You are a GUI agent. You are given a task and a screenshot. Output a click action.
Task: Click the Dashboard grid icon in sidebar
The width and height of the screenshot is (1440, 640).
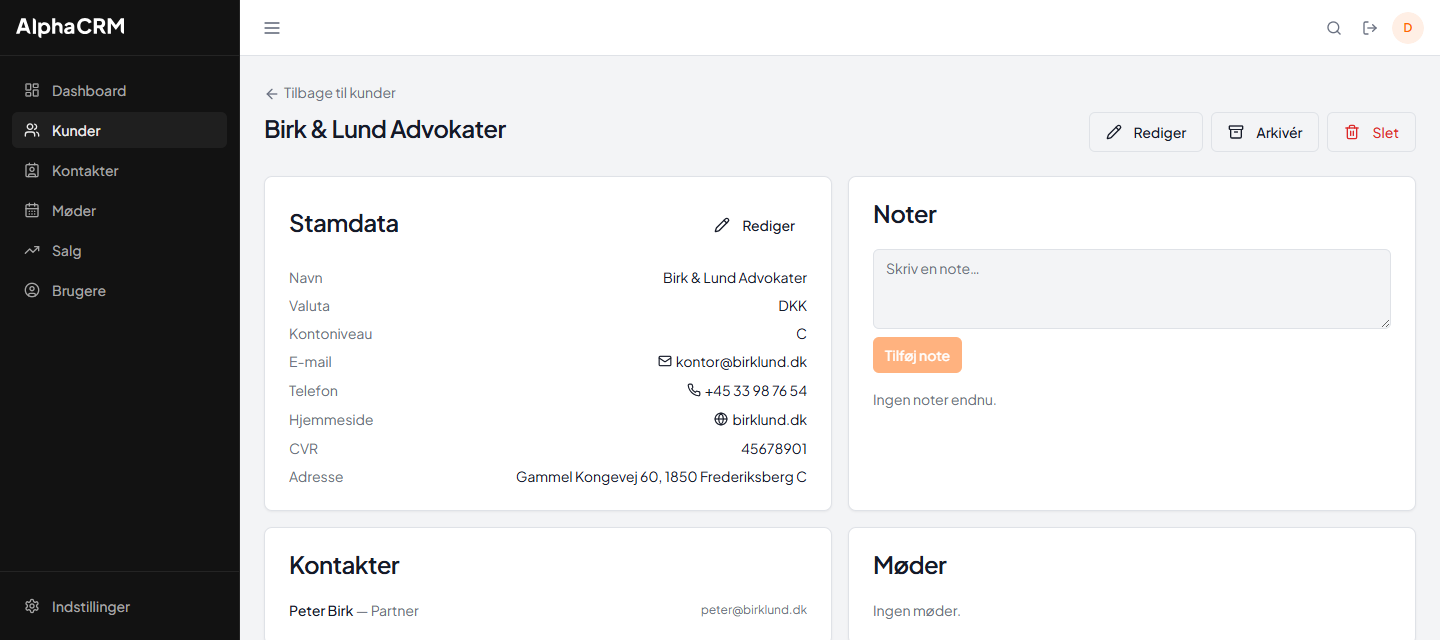click(32, 90)
